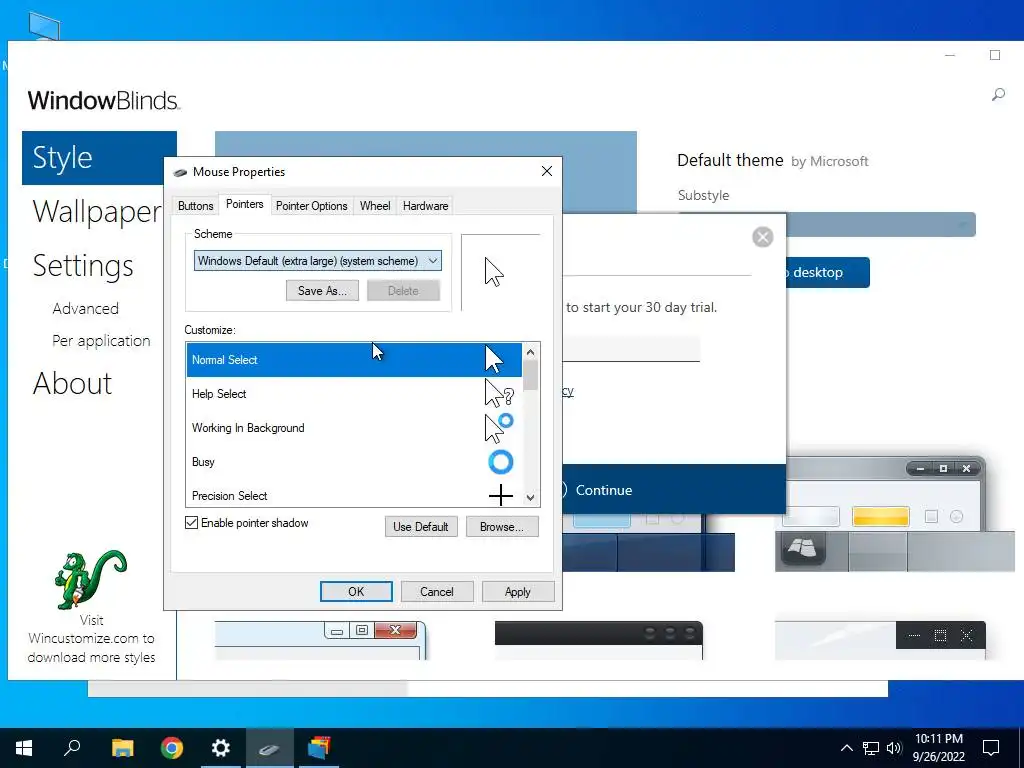This screenshot has height=768, width=1024.
Task: Click the Visit Wincustomize.com link text
Action: (x=91, y=639)
